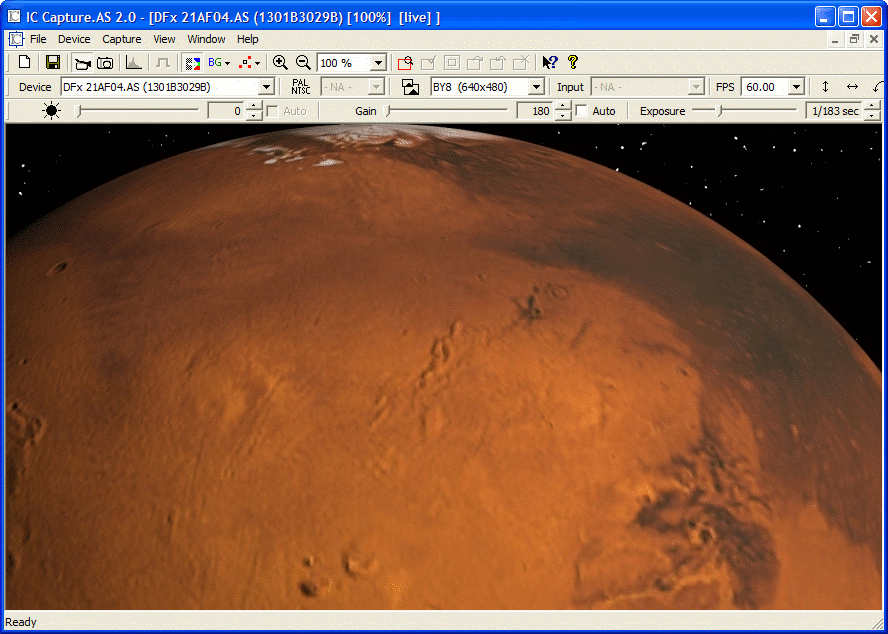Click the yellow question mark help icon
The height and width of the screenshot is (634, 888).
tap(573, 63)
